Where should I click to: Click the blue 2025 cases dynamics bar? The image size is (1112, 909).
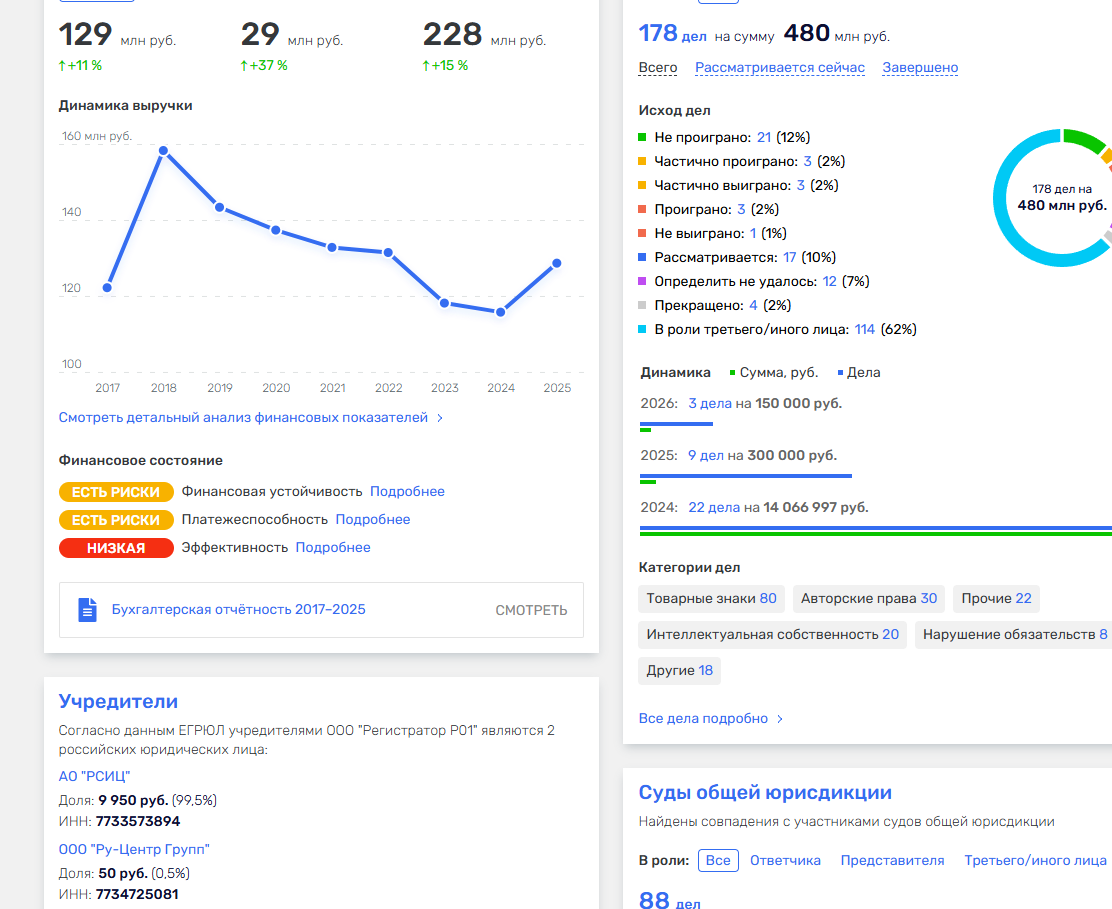point(745,476)
